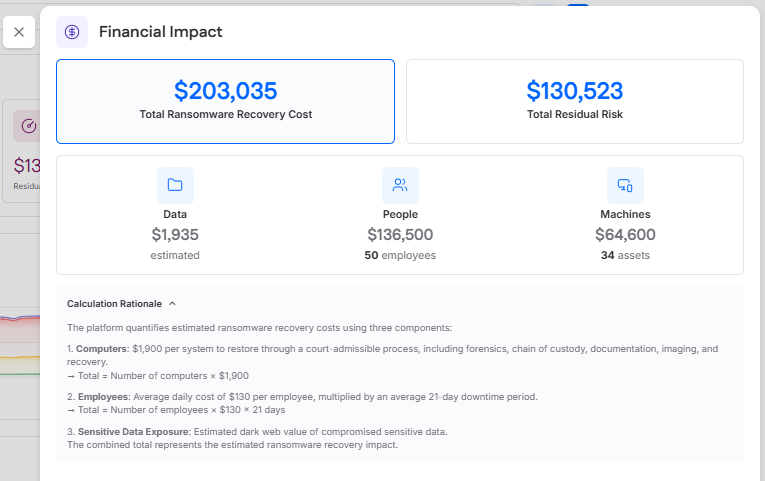Viewport: 765px width, 481px height.
Task: Click the Data folder icon
Action: click(175, 185)
